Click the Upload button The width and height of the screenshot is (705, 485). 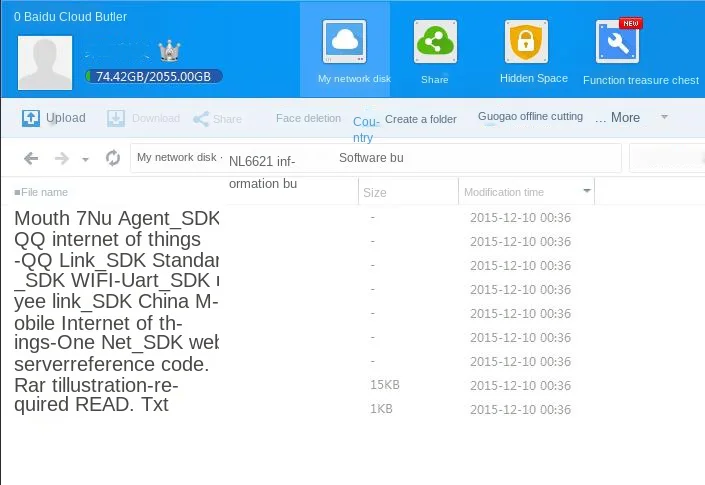tap(54, 118)
